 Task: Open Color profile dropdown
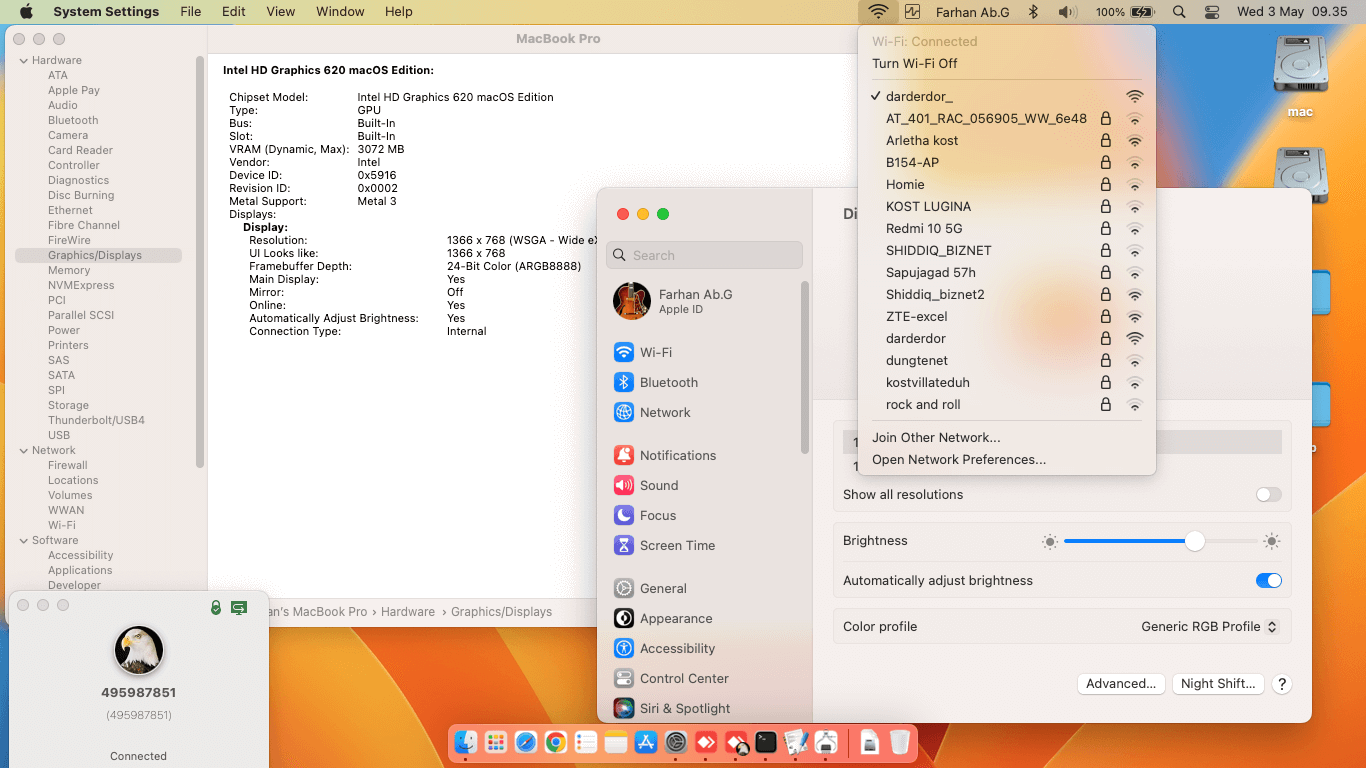[1209, 626]
